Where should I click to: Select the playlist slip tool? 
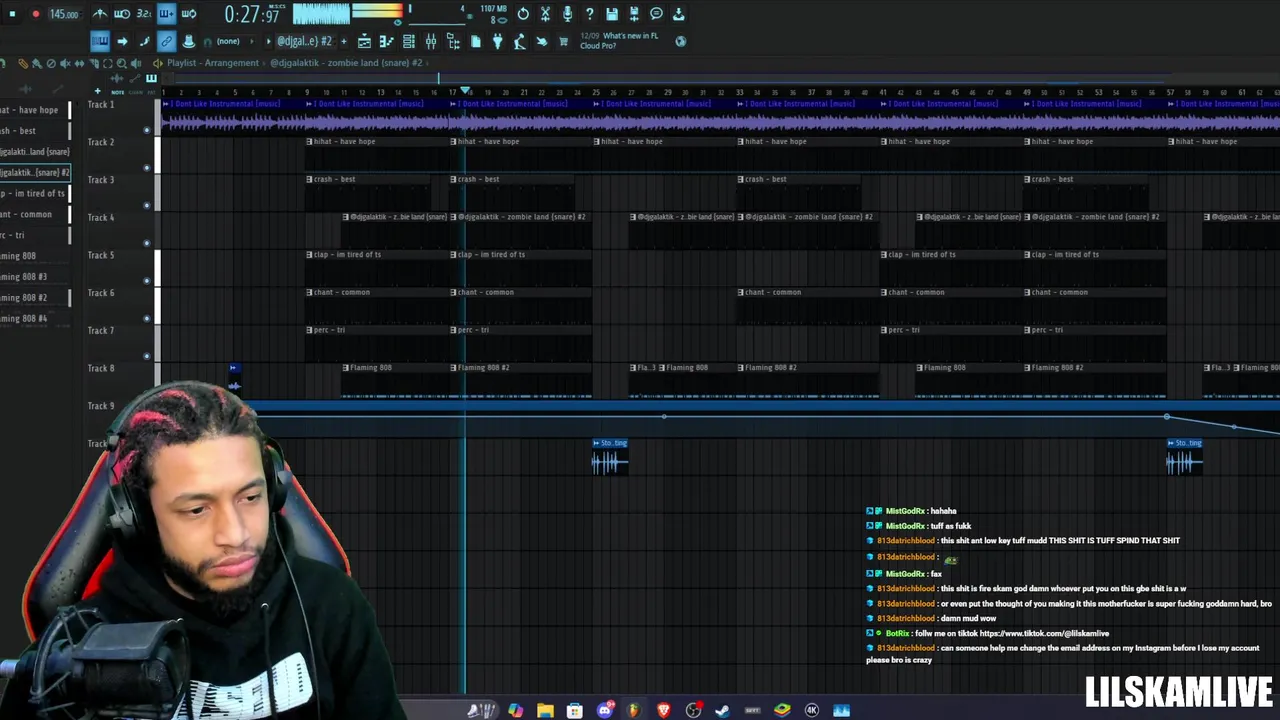pos(80,63)
